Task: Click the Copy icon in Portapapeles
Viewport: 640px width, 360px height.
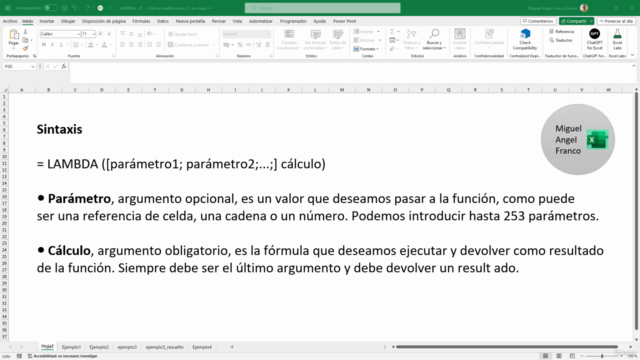Action: 25,40
